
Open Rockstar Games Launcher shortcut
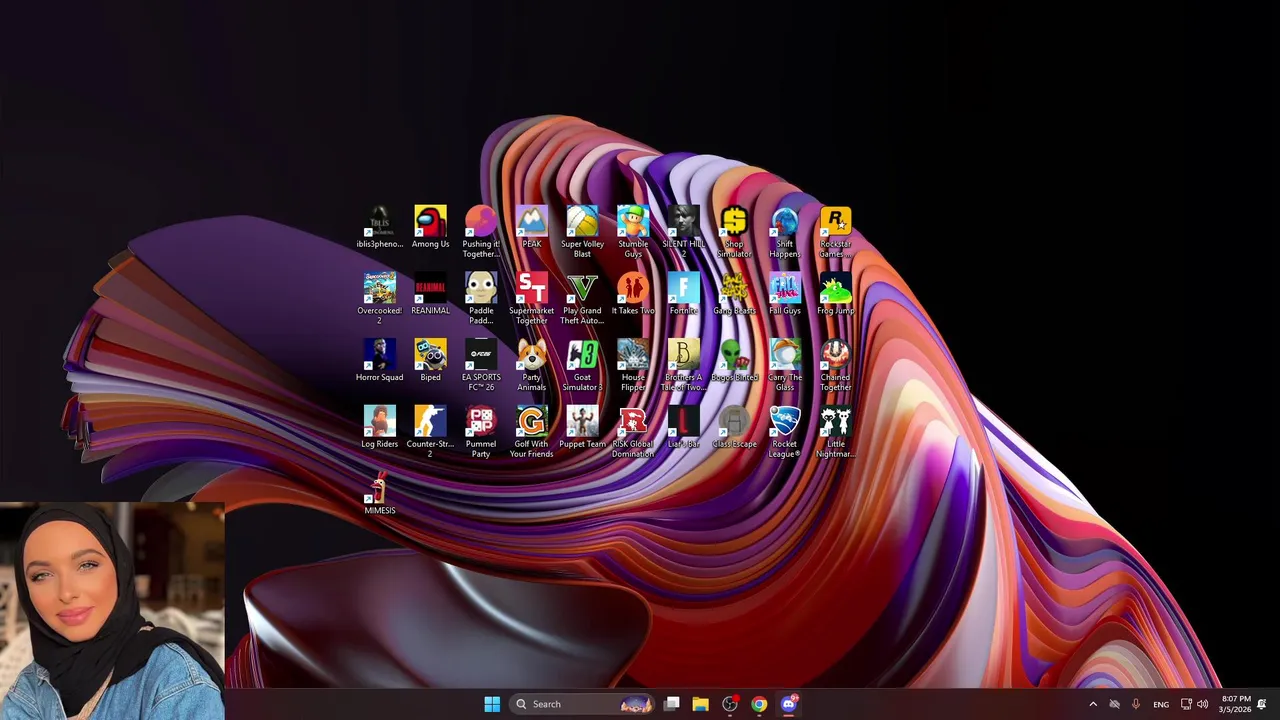[x=835, y=232]
